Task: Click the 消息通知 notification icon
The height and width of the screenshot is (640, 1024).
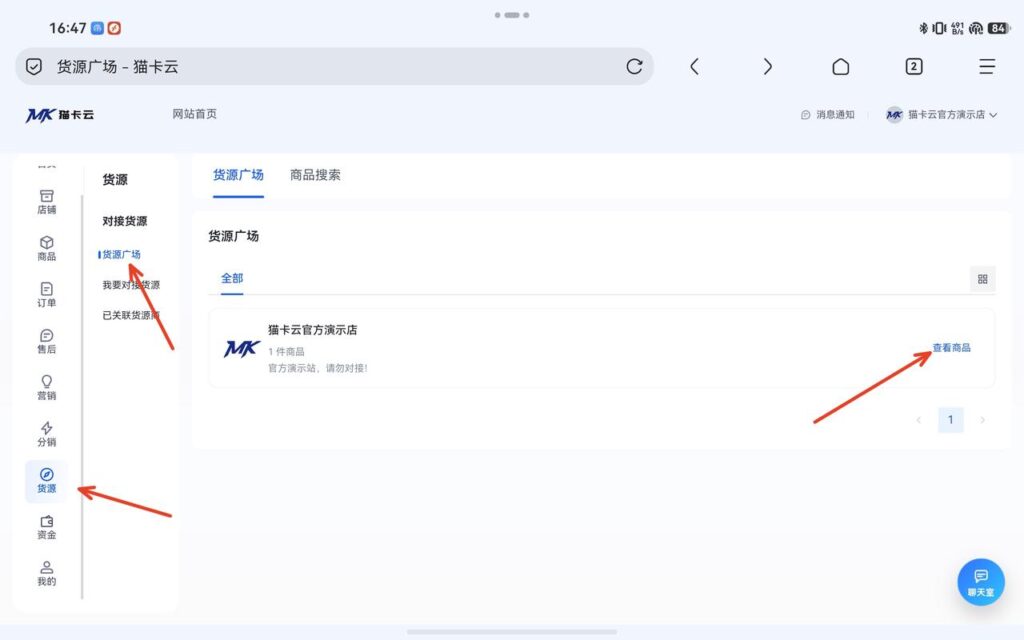Action: [x=805, y=115]
